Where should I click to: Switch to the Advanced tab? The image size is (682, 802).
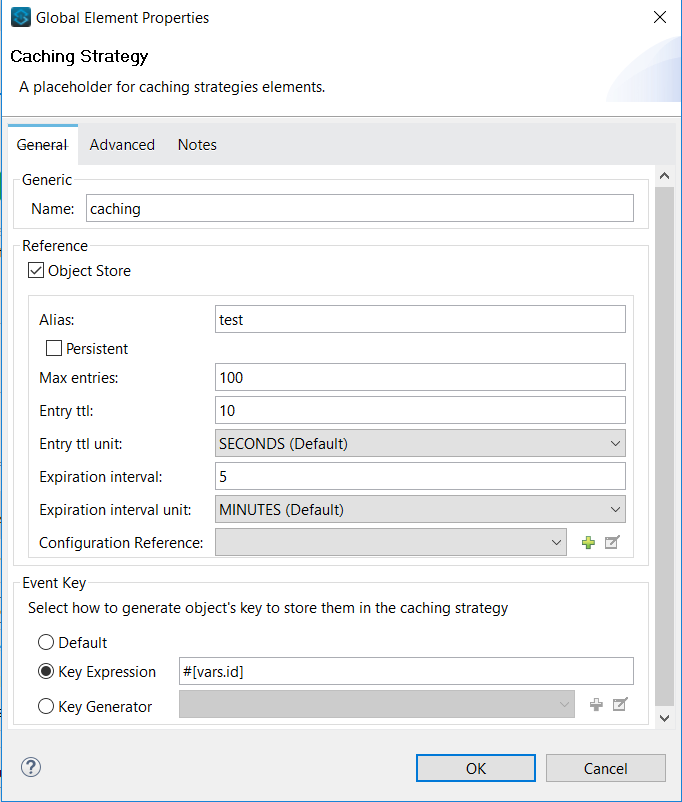[122, 145]
